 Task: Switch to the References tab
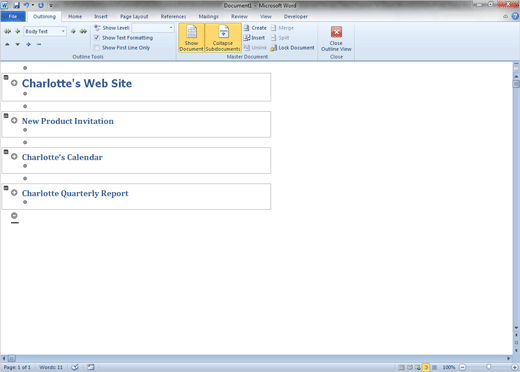173,16
